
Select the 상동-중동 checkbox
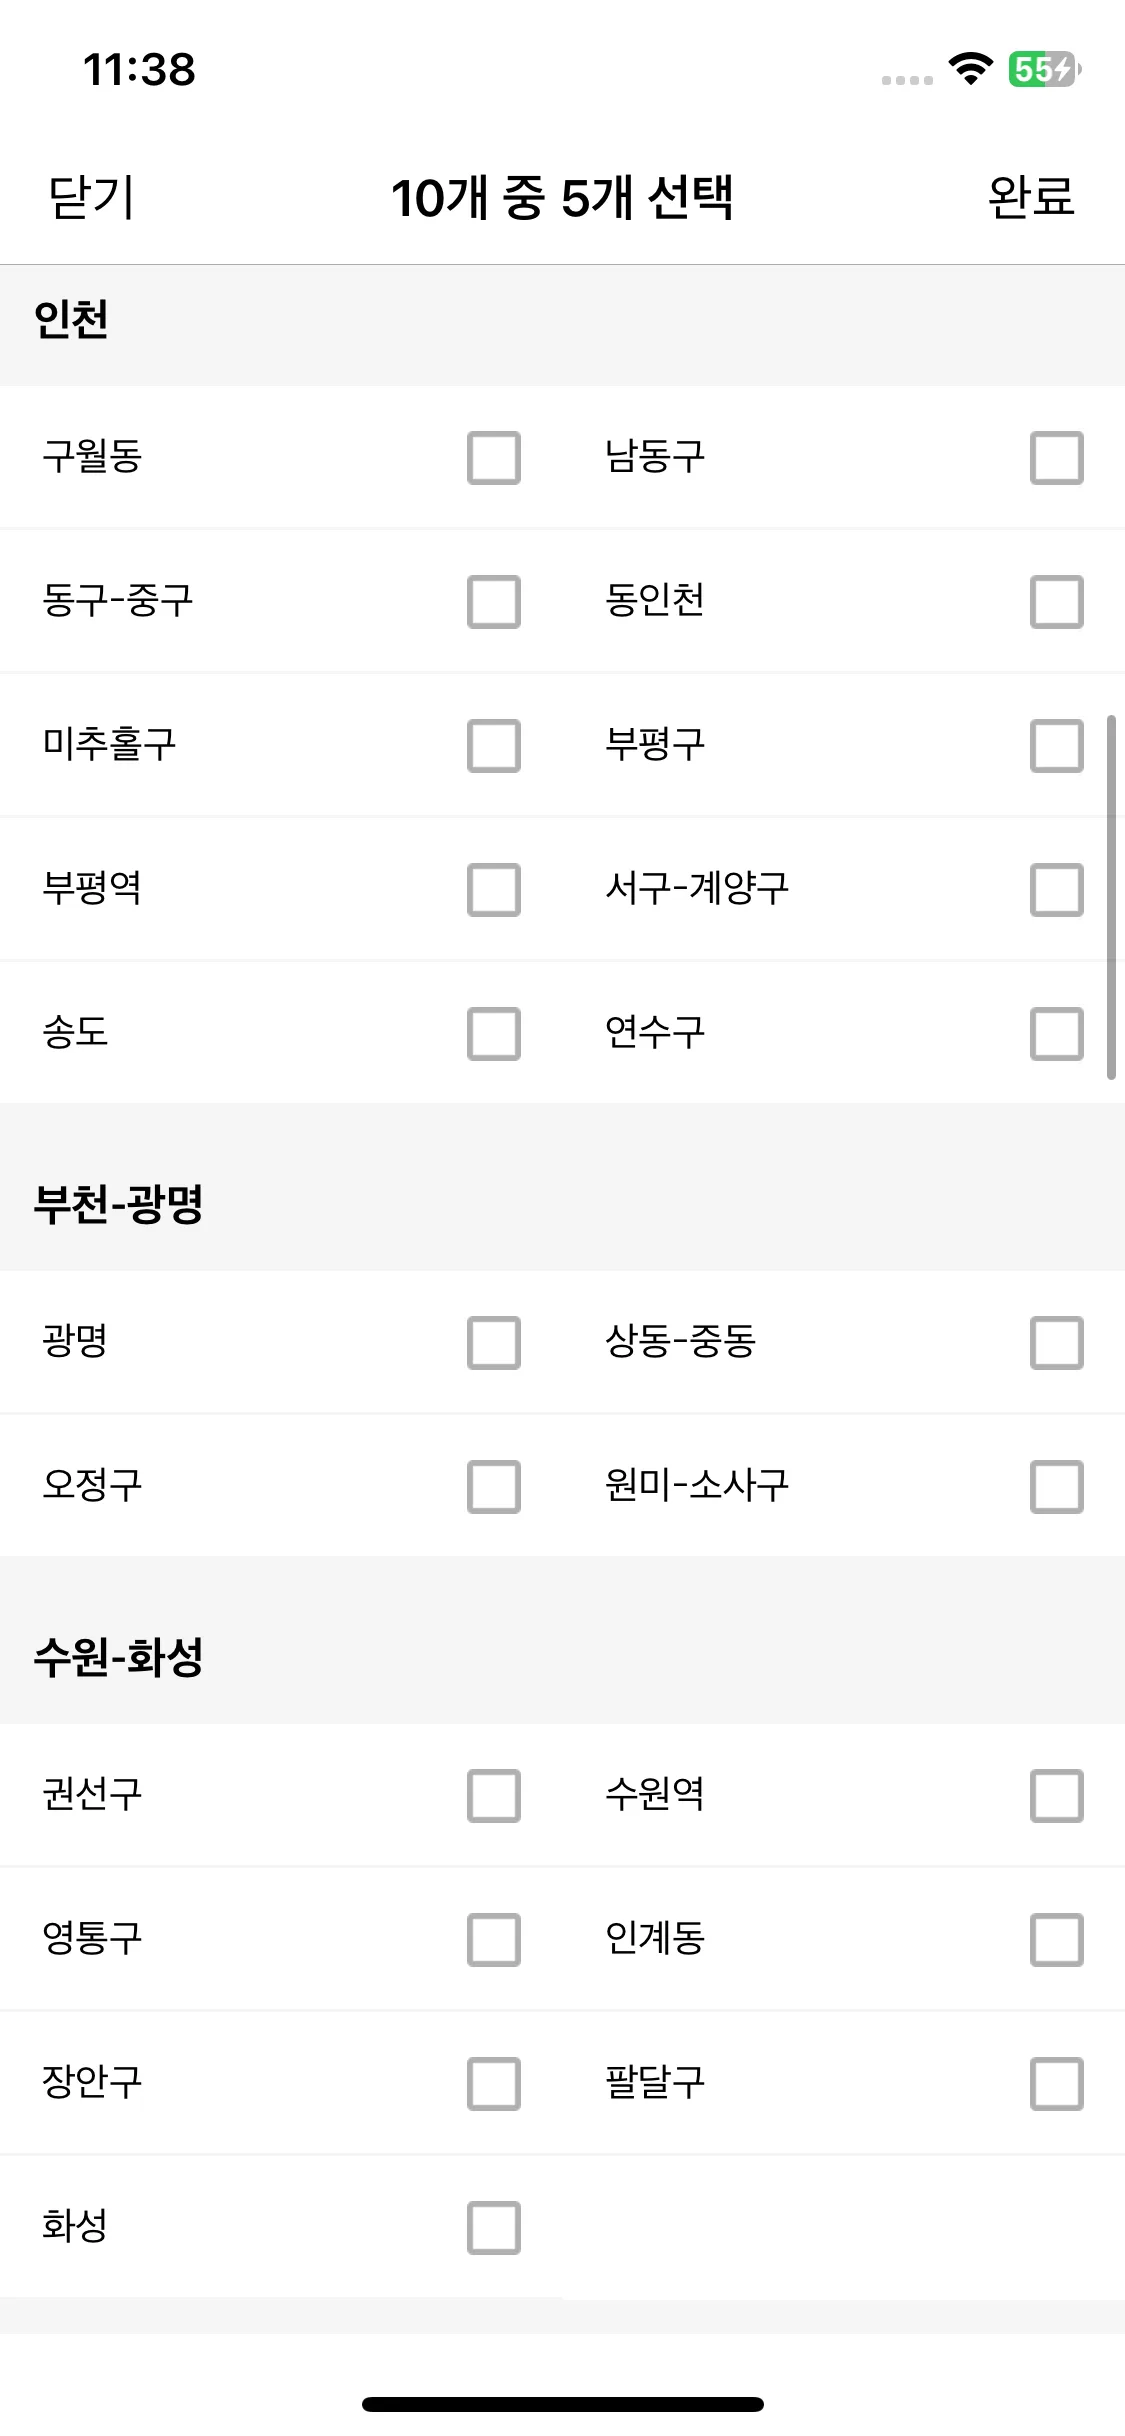coord(1057,1343)
